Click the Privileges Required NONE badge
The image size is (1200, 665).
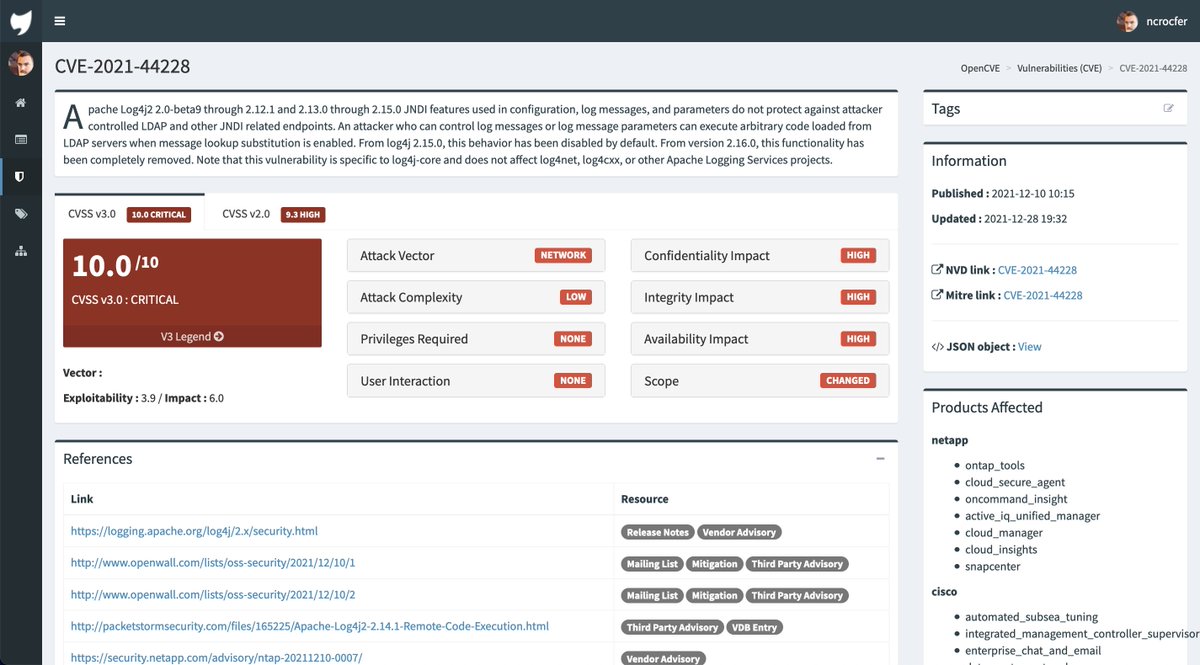coord(573,339)
